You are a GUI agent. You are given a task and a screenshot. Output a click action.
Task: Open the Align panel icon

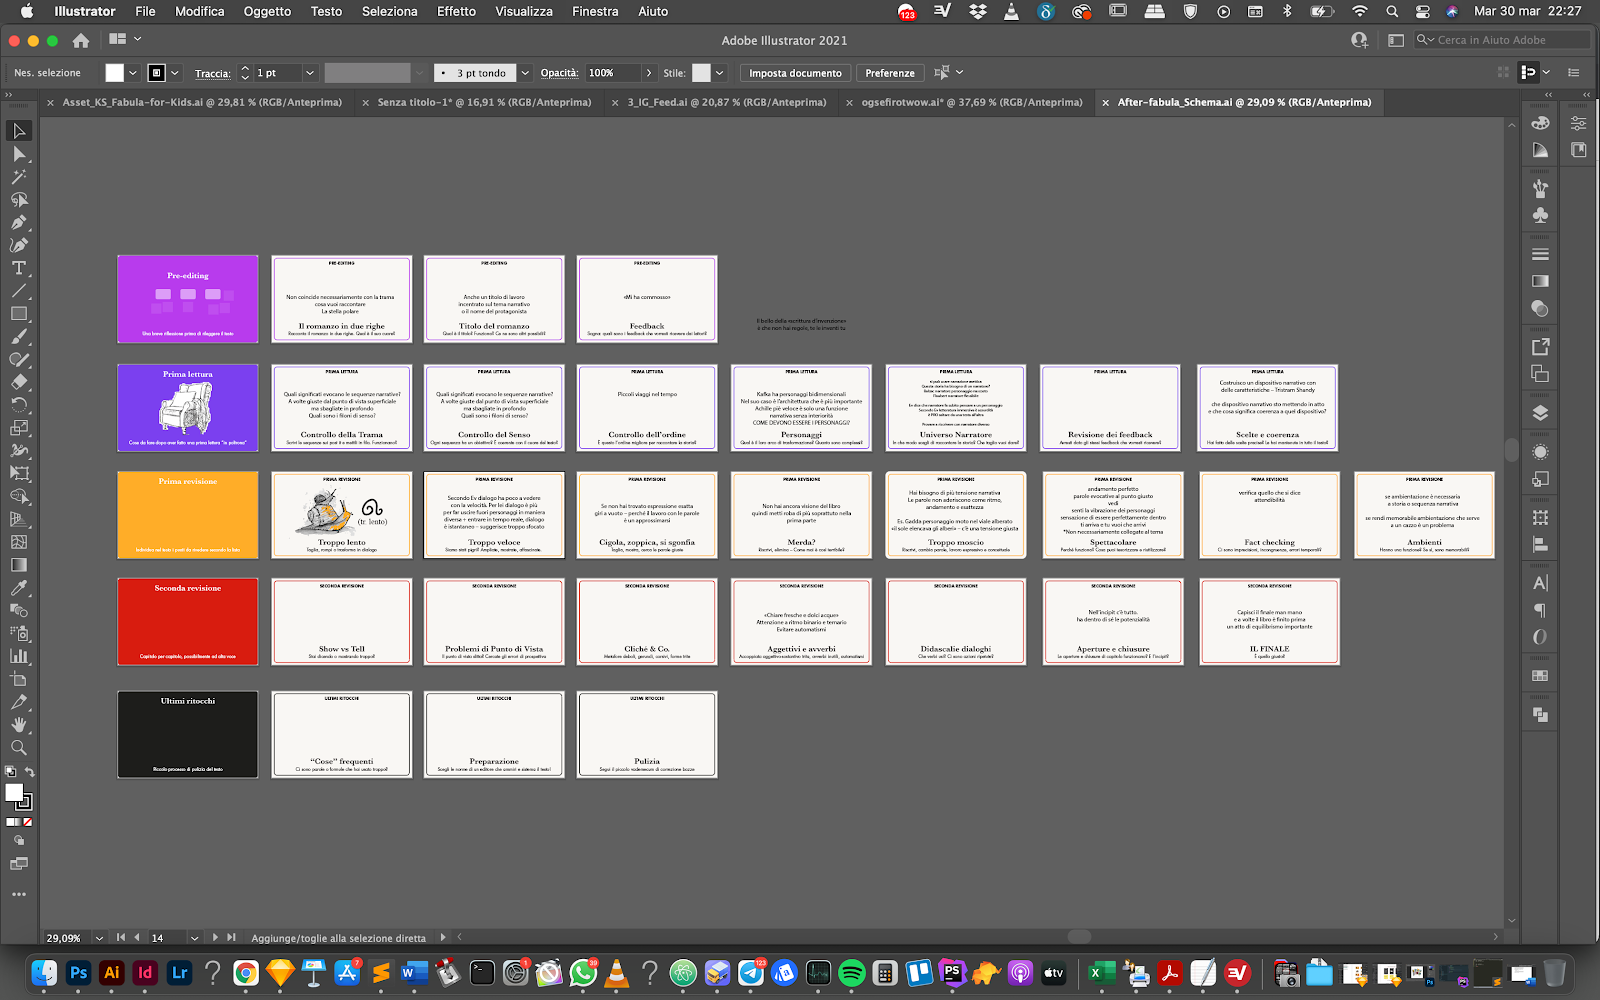[1540, 545]
